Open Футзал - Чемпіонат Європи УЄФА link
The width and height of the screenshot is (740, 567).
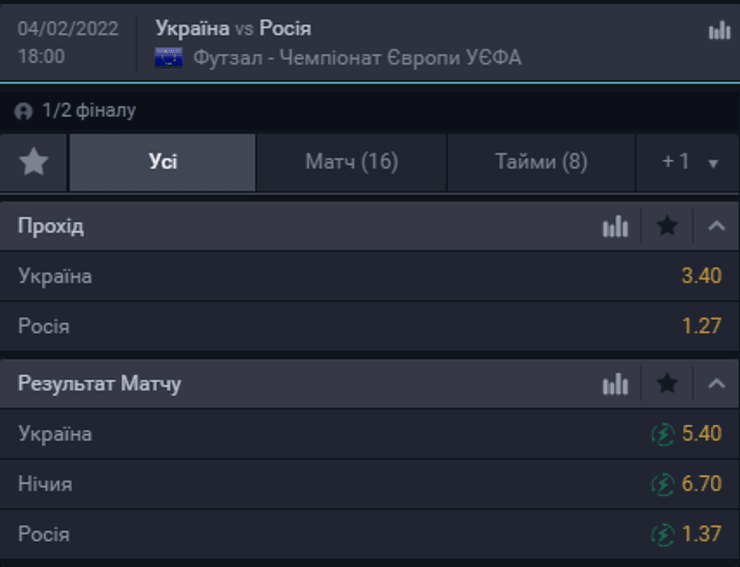click(x=357, y=58)
